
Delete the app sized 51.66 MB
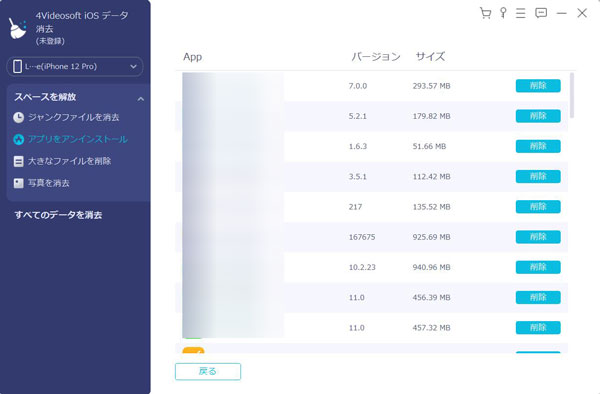tap(538, 146)
